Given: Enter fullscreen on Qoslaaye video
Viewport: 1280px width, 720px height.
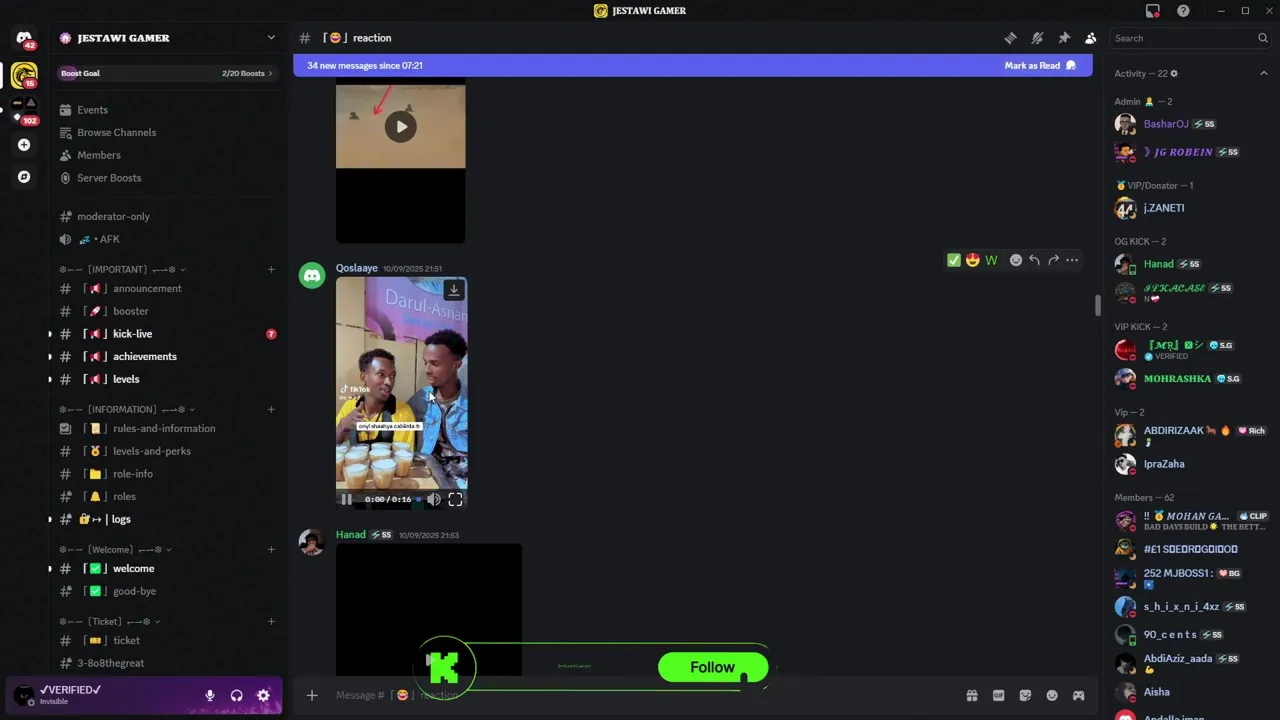Looking at the screenshot, I should [x=455, y=499].
